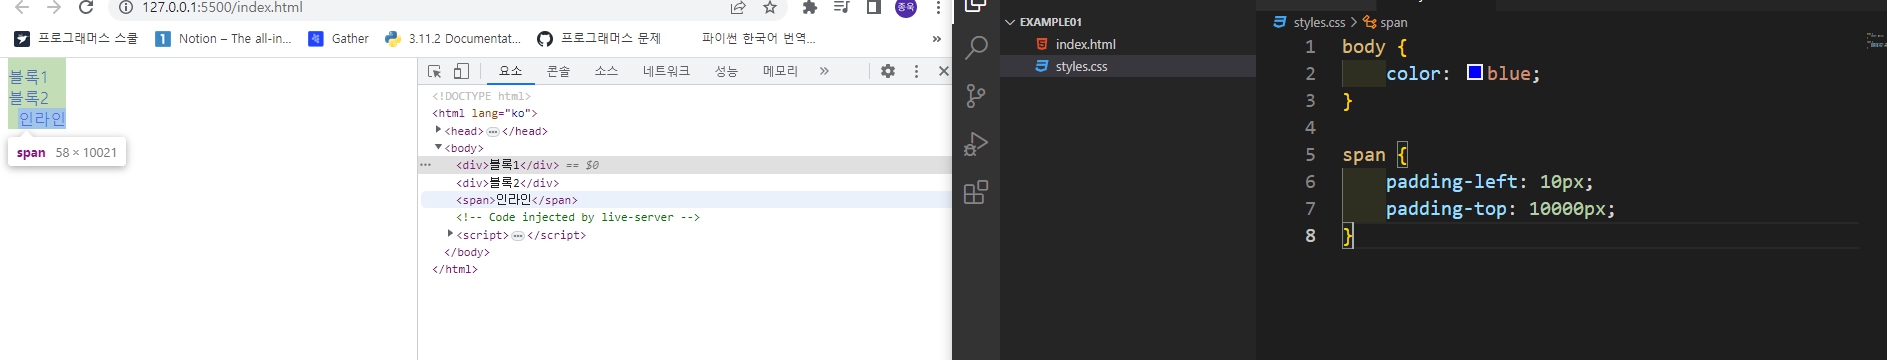Screen dimensions: 1887x360
Task: Collapse the EXAMPLE01 folder
Action: coord(1010,22)
